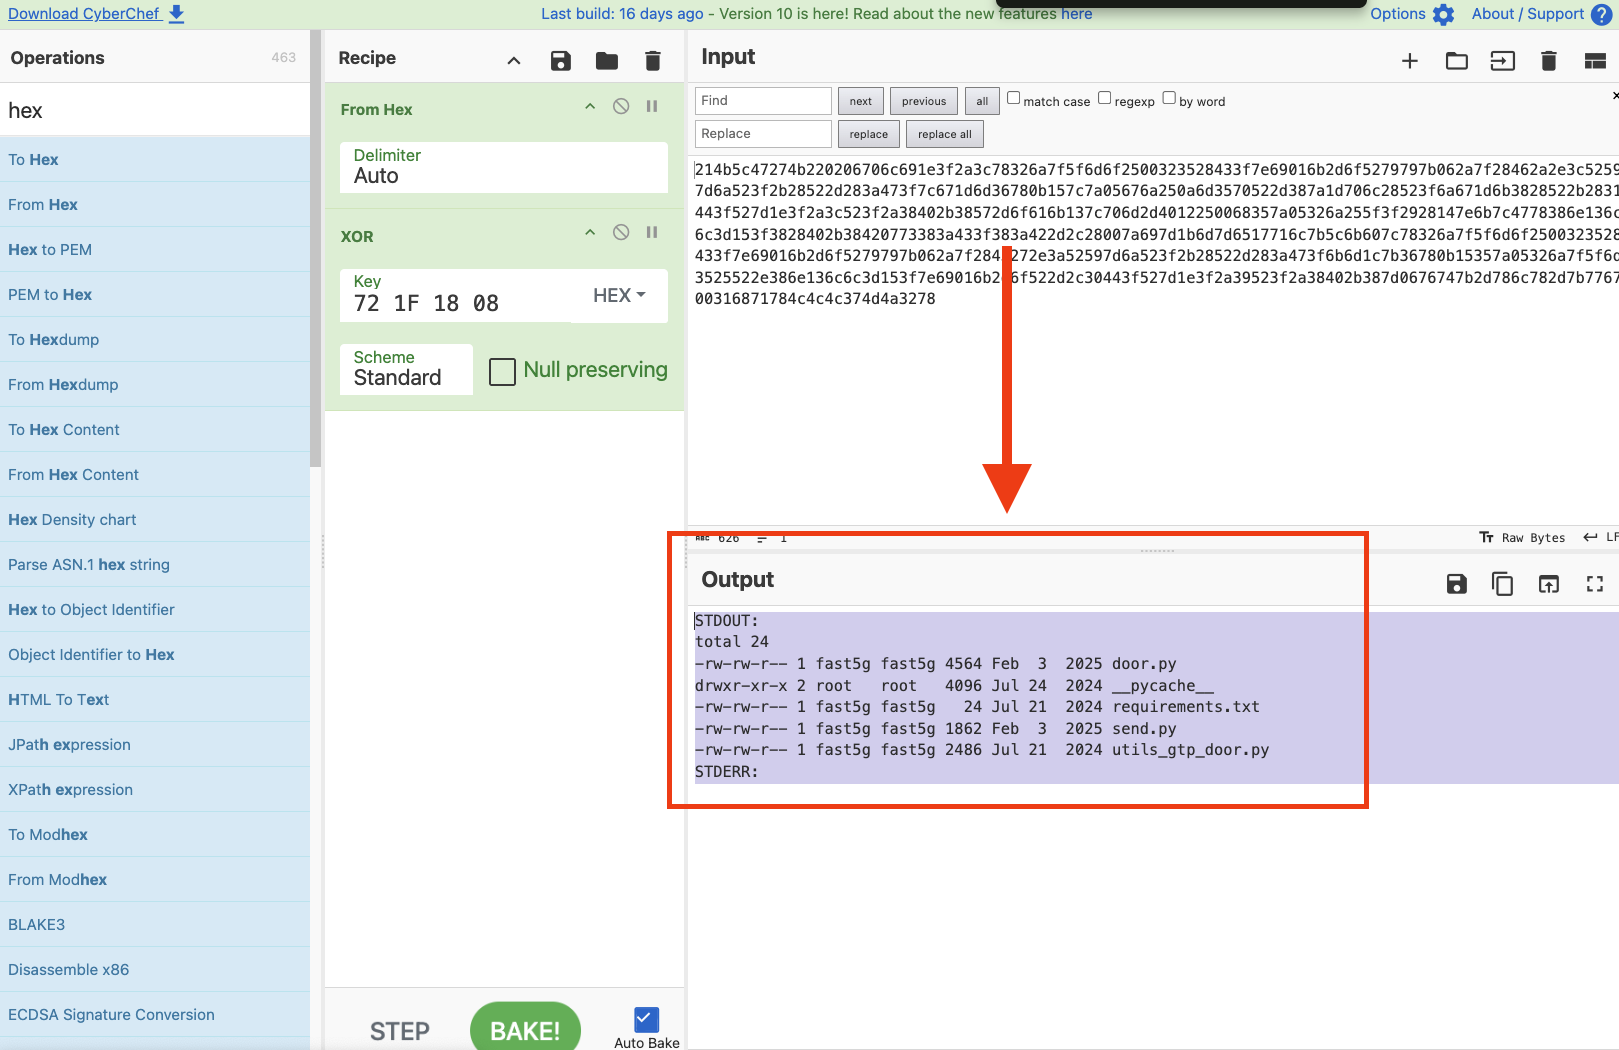Copy raw output to the clipboard
Screen dimensions: 1619x1050
1502,584
